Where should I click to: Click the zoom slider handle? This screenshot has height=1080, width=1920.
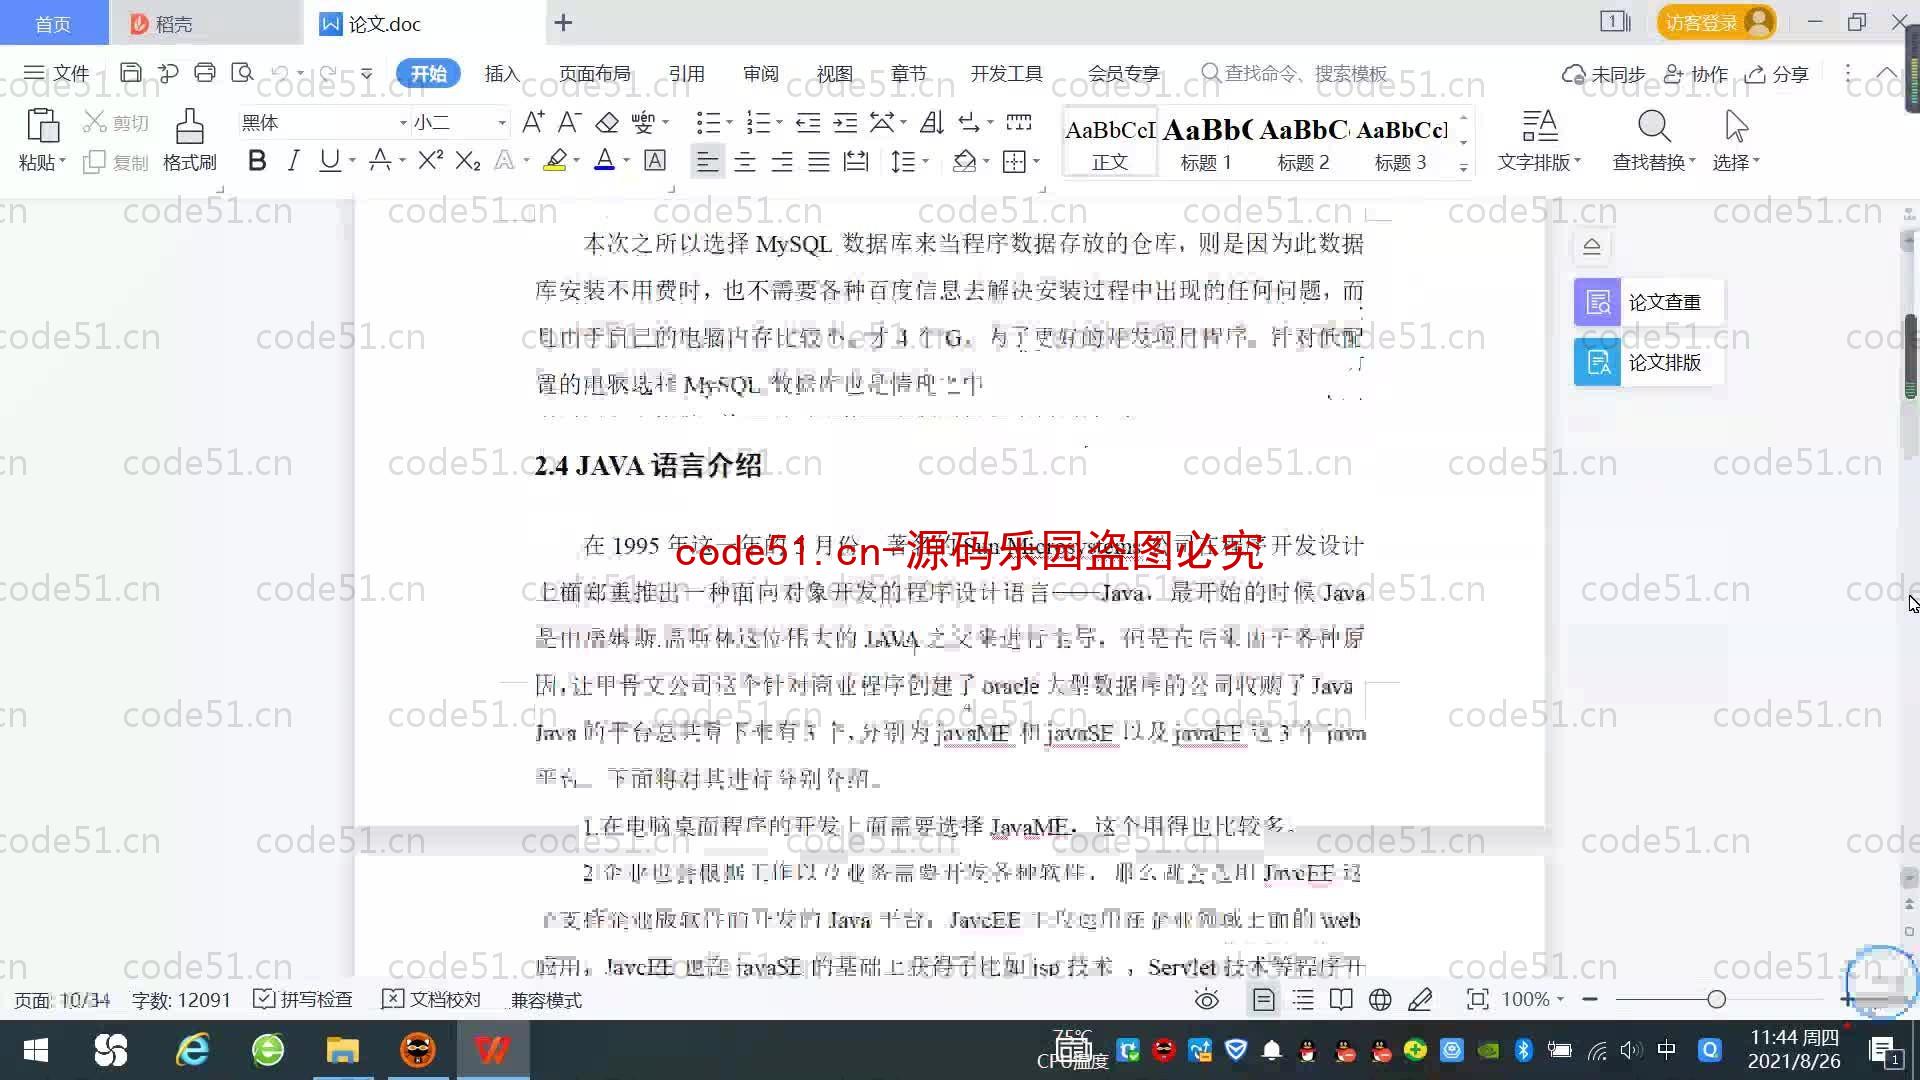coord(1717,999)
